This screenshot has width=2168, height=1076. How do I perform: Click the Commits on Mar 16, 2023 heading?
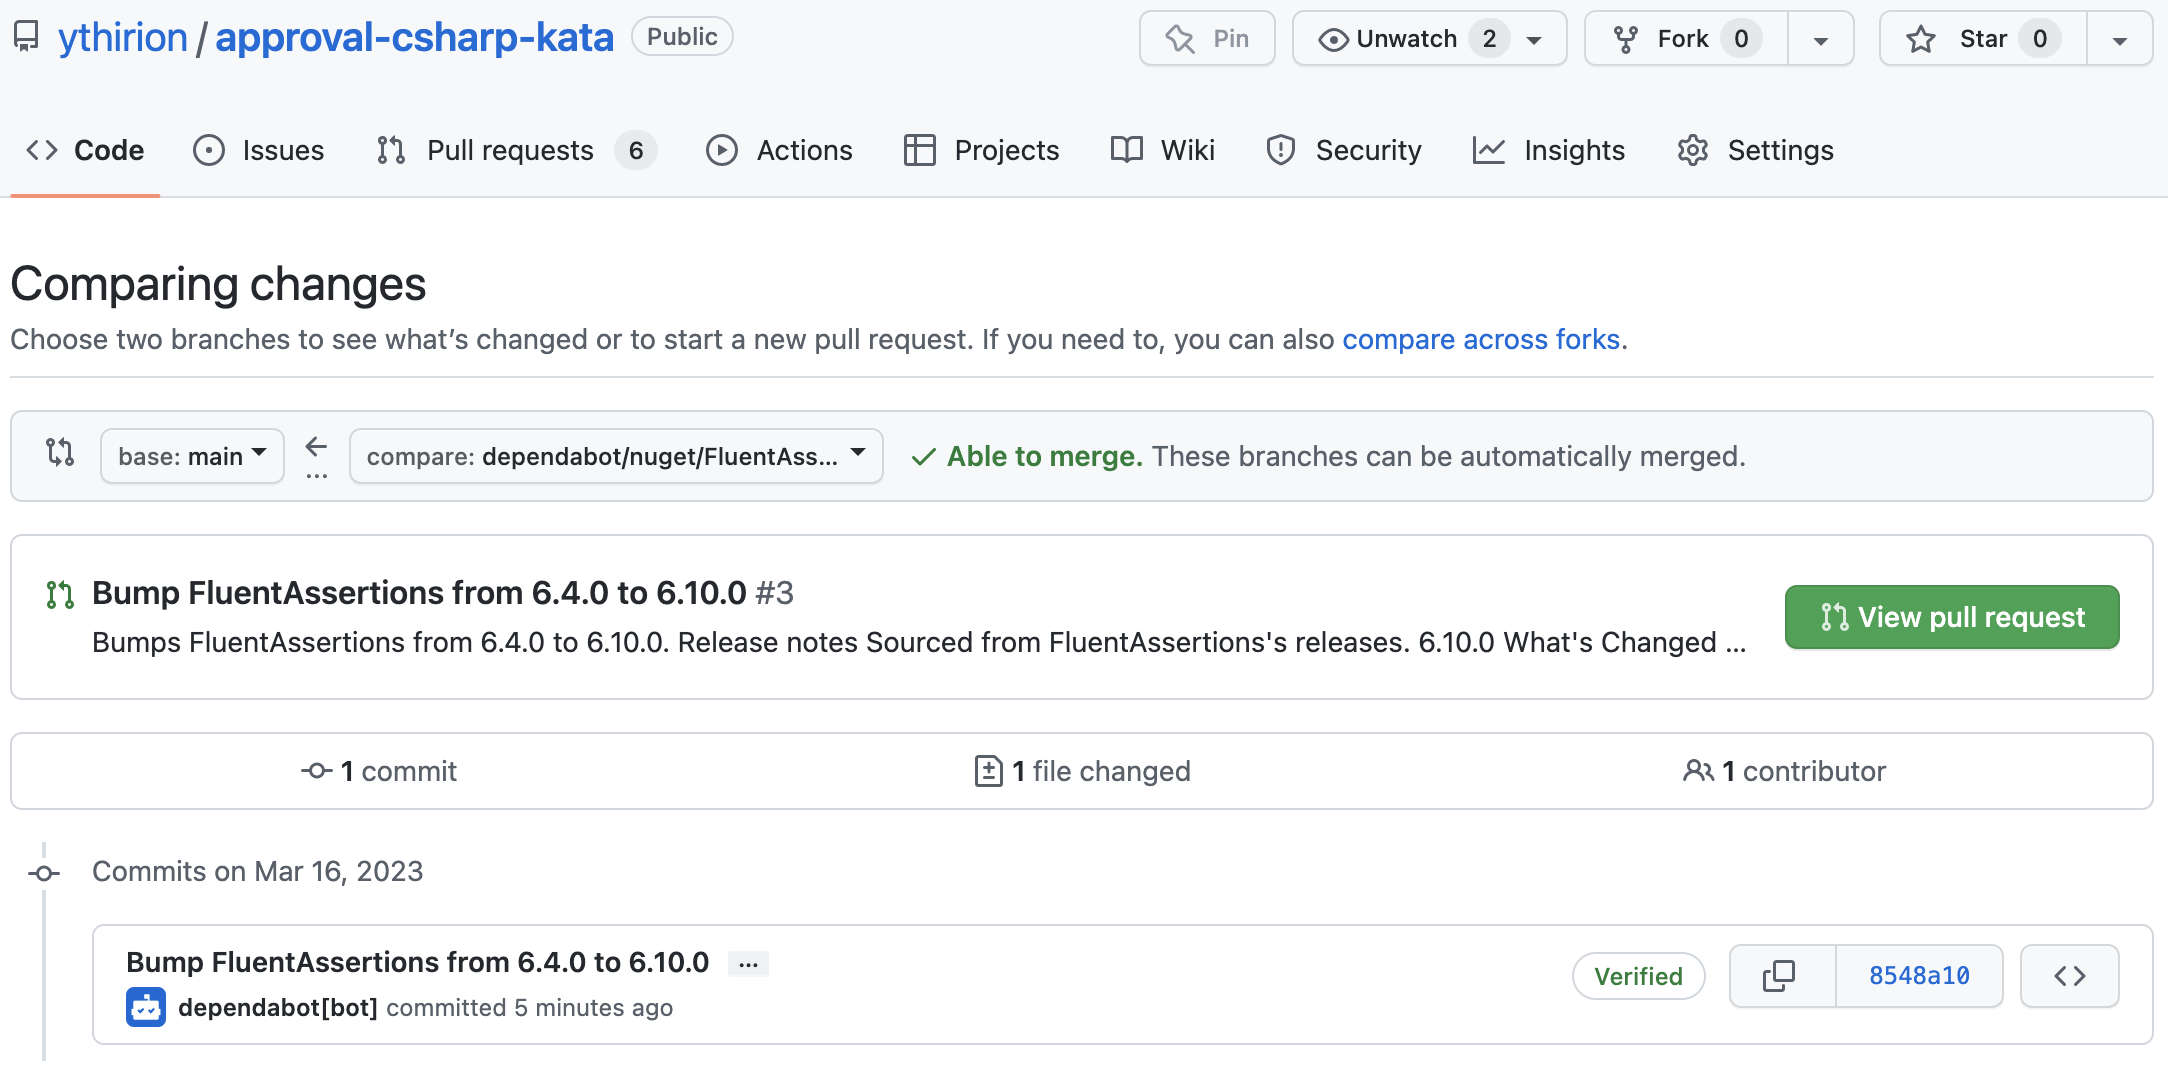[258, 872]
